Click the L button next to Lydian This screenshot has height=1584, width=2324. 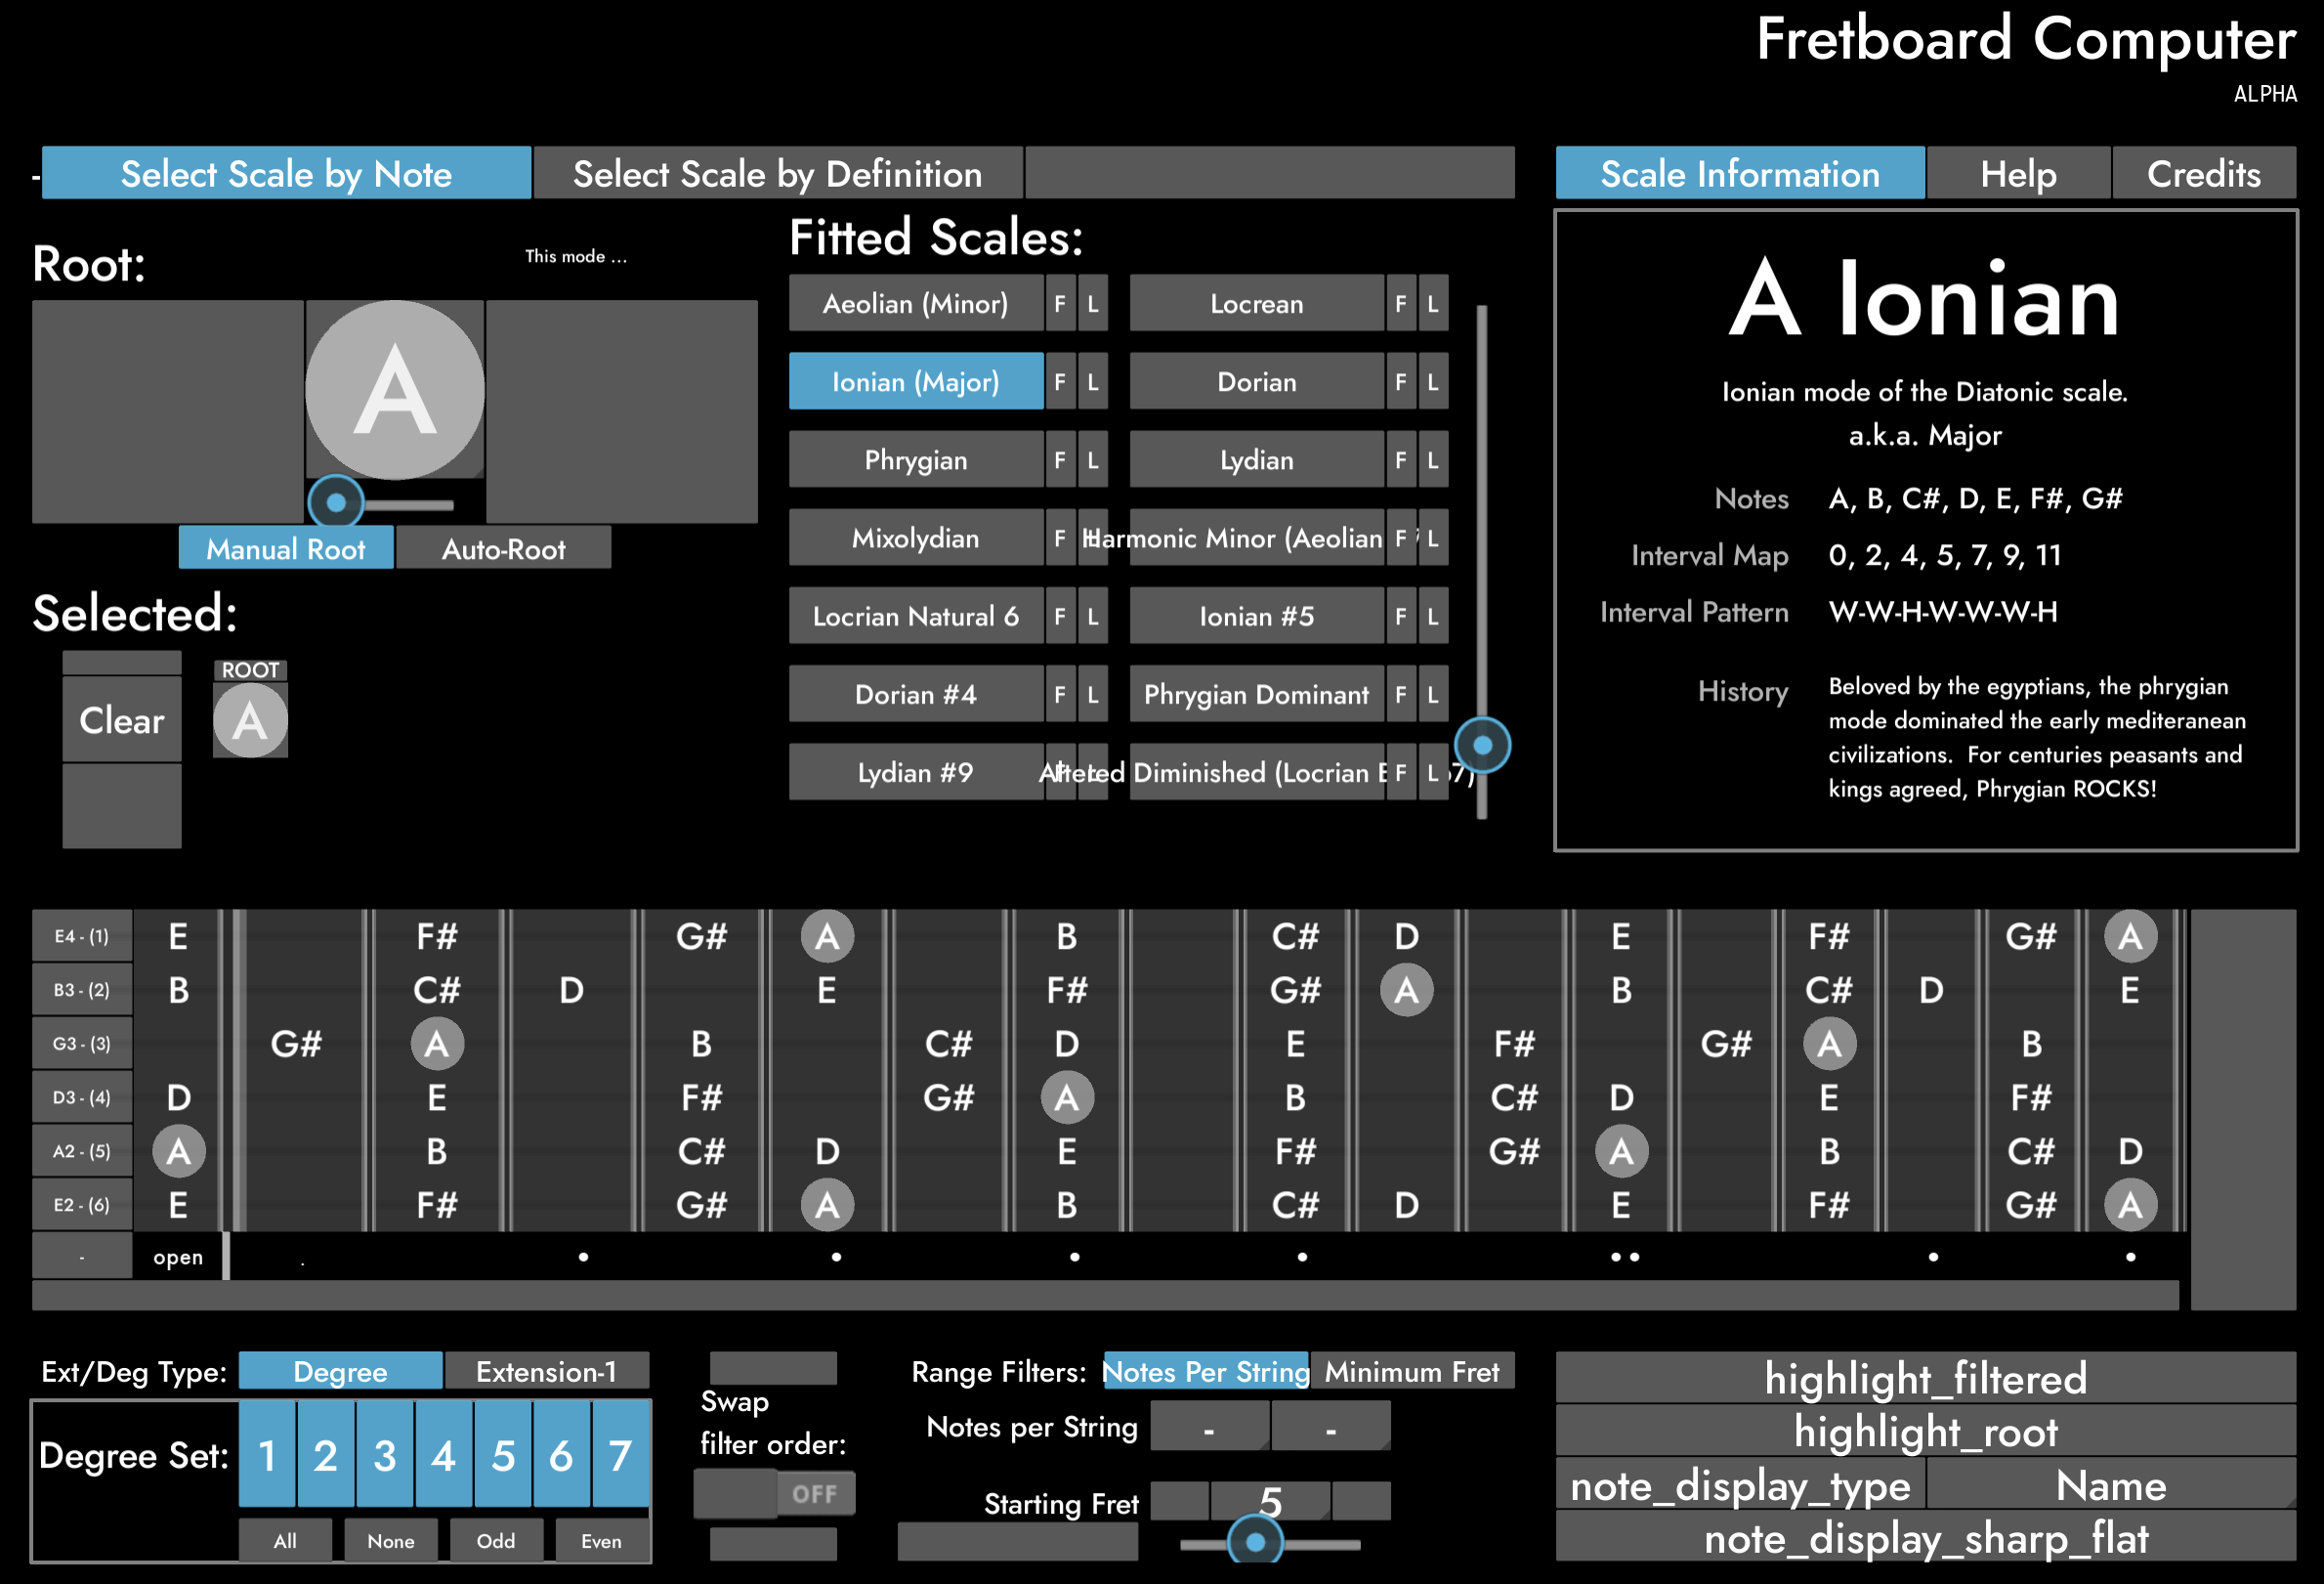(x=1432, y=460)
